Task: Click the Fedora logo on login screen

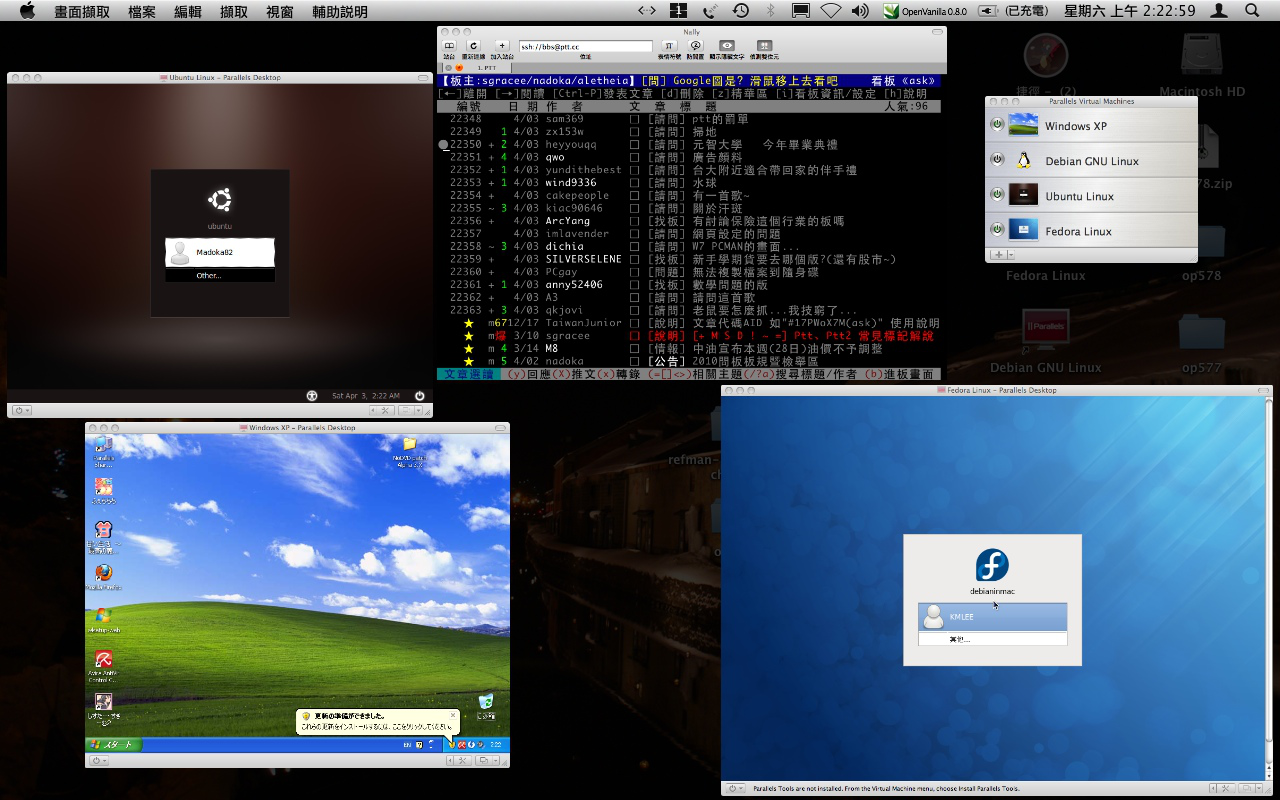Action: tap(992, 565)
